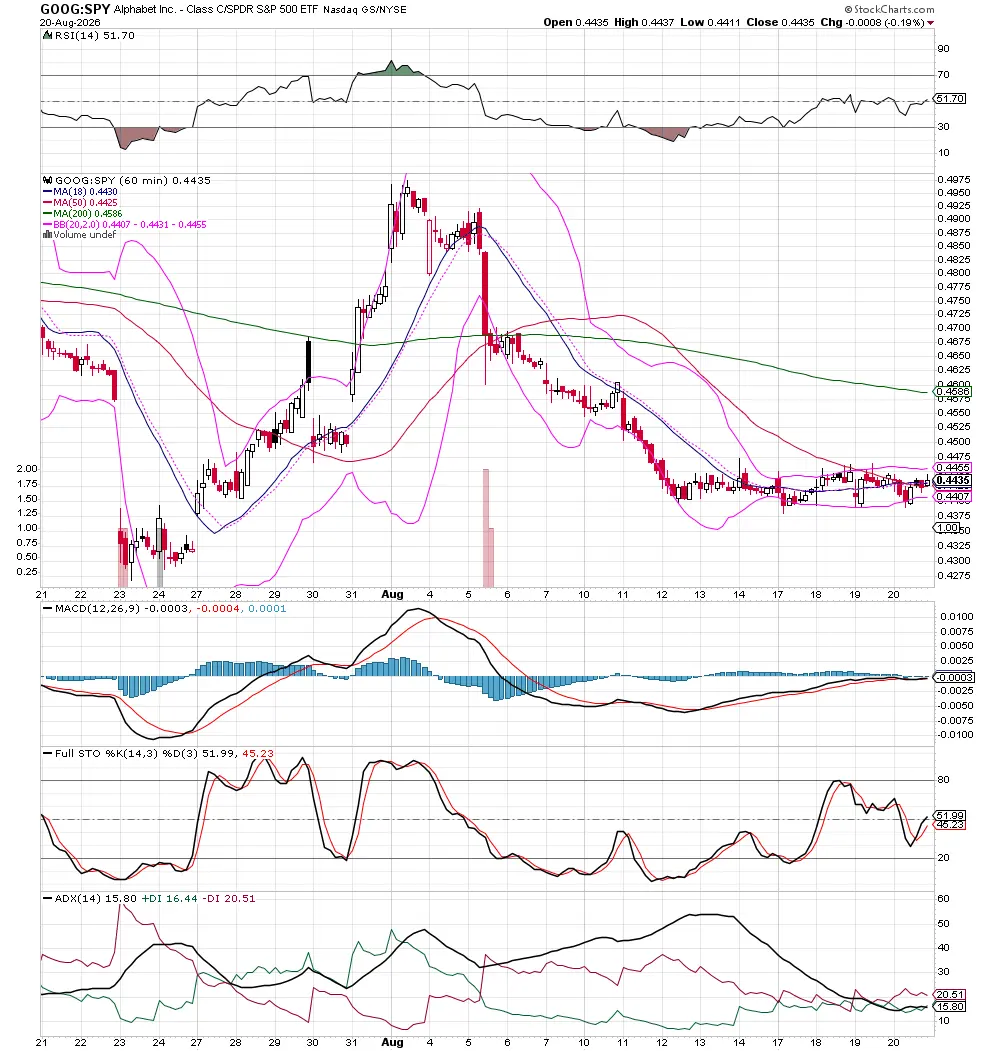Click the red down-arrow next to Chg value
Screen dimensions: 990x1051
[930, 23]
